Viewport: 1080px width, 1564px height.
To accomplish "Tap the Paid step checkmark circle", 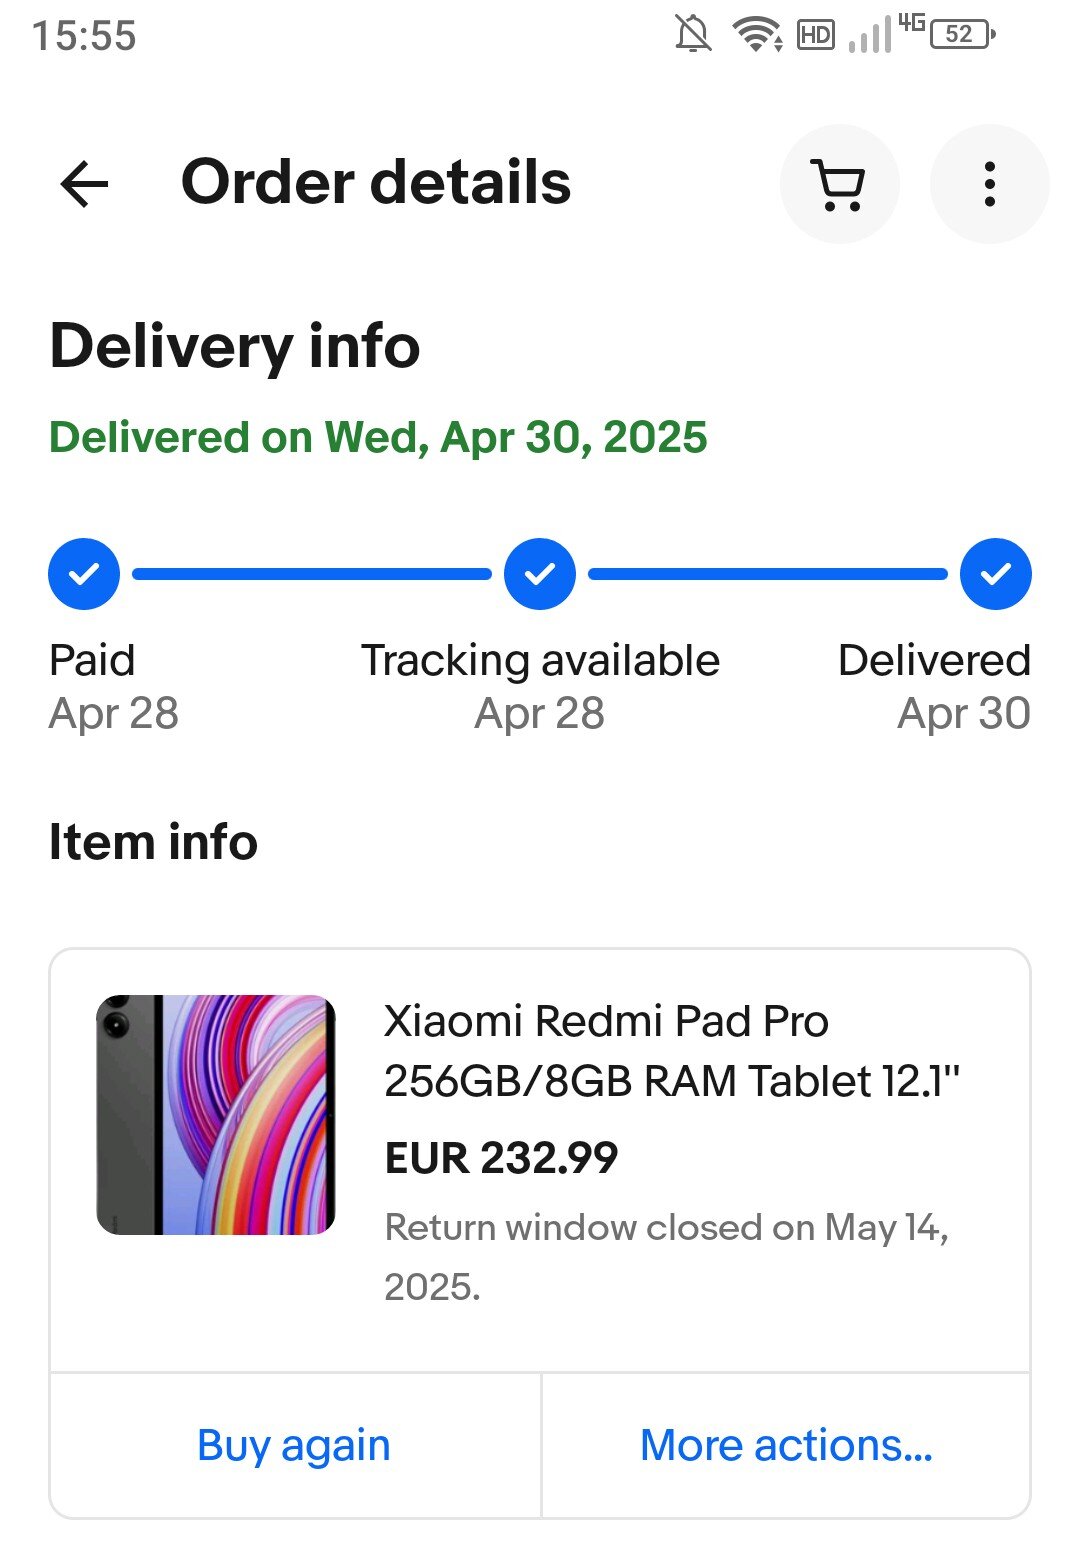I will tap(84, 574).
